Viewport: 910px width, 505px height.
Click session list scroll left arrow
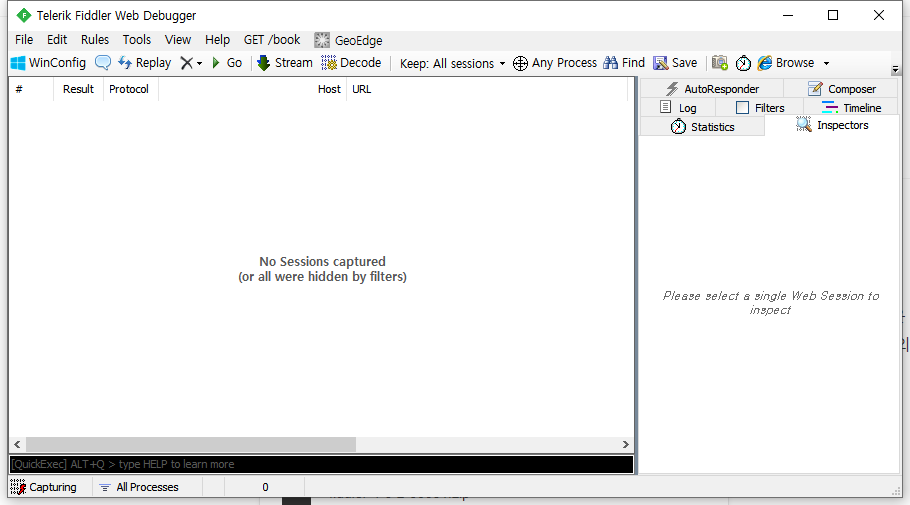17,445
